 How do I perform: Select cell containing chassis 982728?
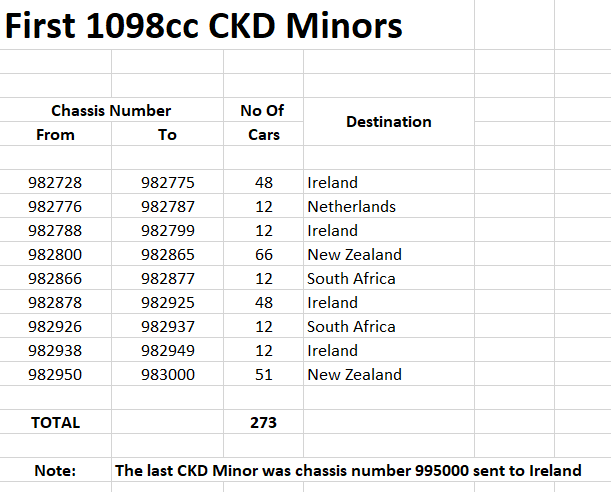click(x=55, y=182)
